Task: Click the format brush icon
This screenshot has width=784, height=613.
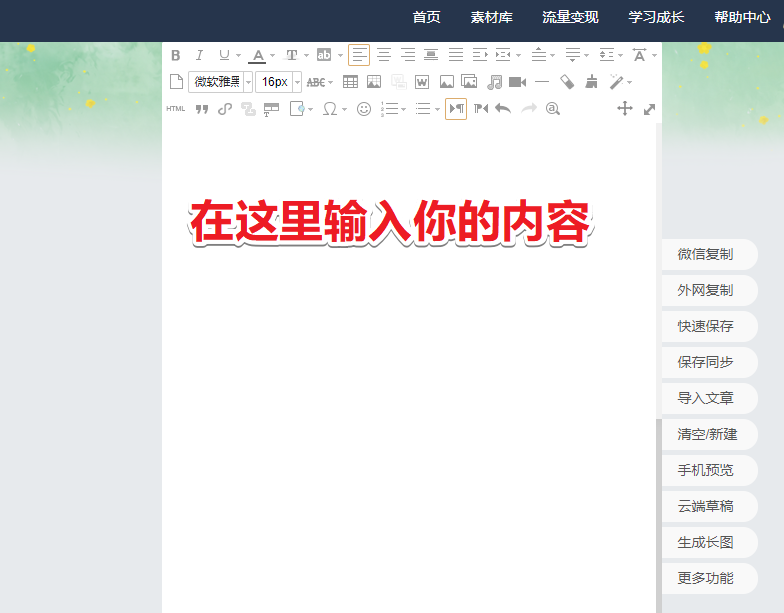Action: (x=592, y=82)
